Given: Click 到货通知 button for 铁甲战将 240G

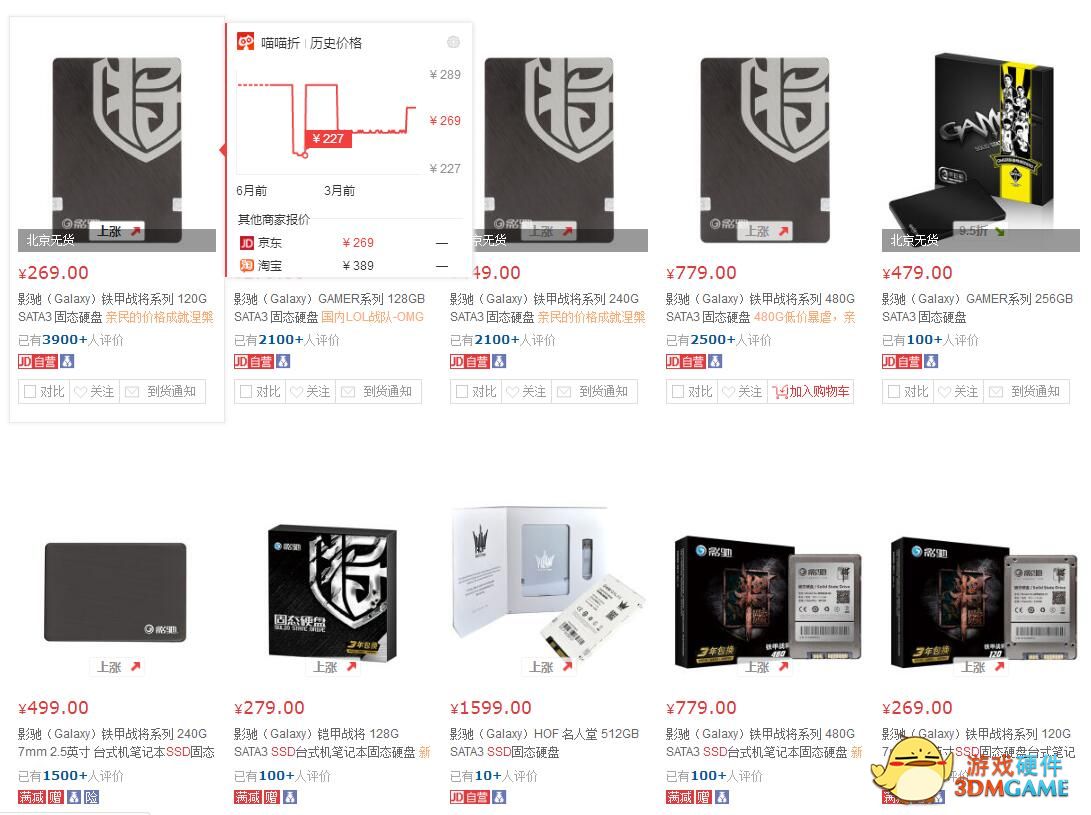Looking at the screenshot, I should [x=595, y=392].
